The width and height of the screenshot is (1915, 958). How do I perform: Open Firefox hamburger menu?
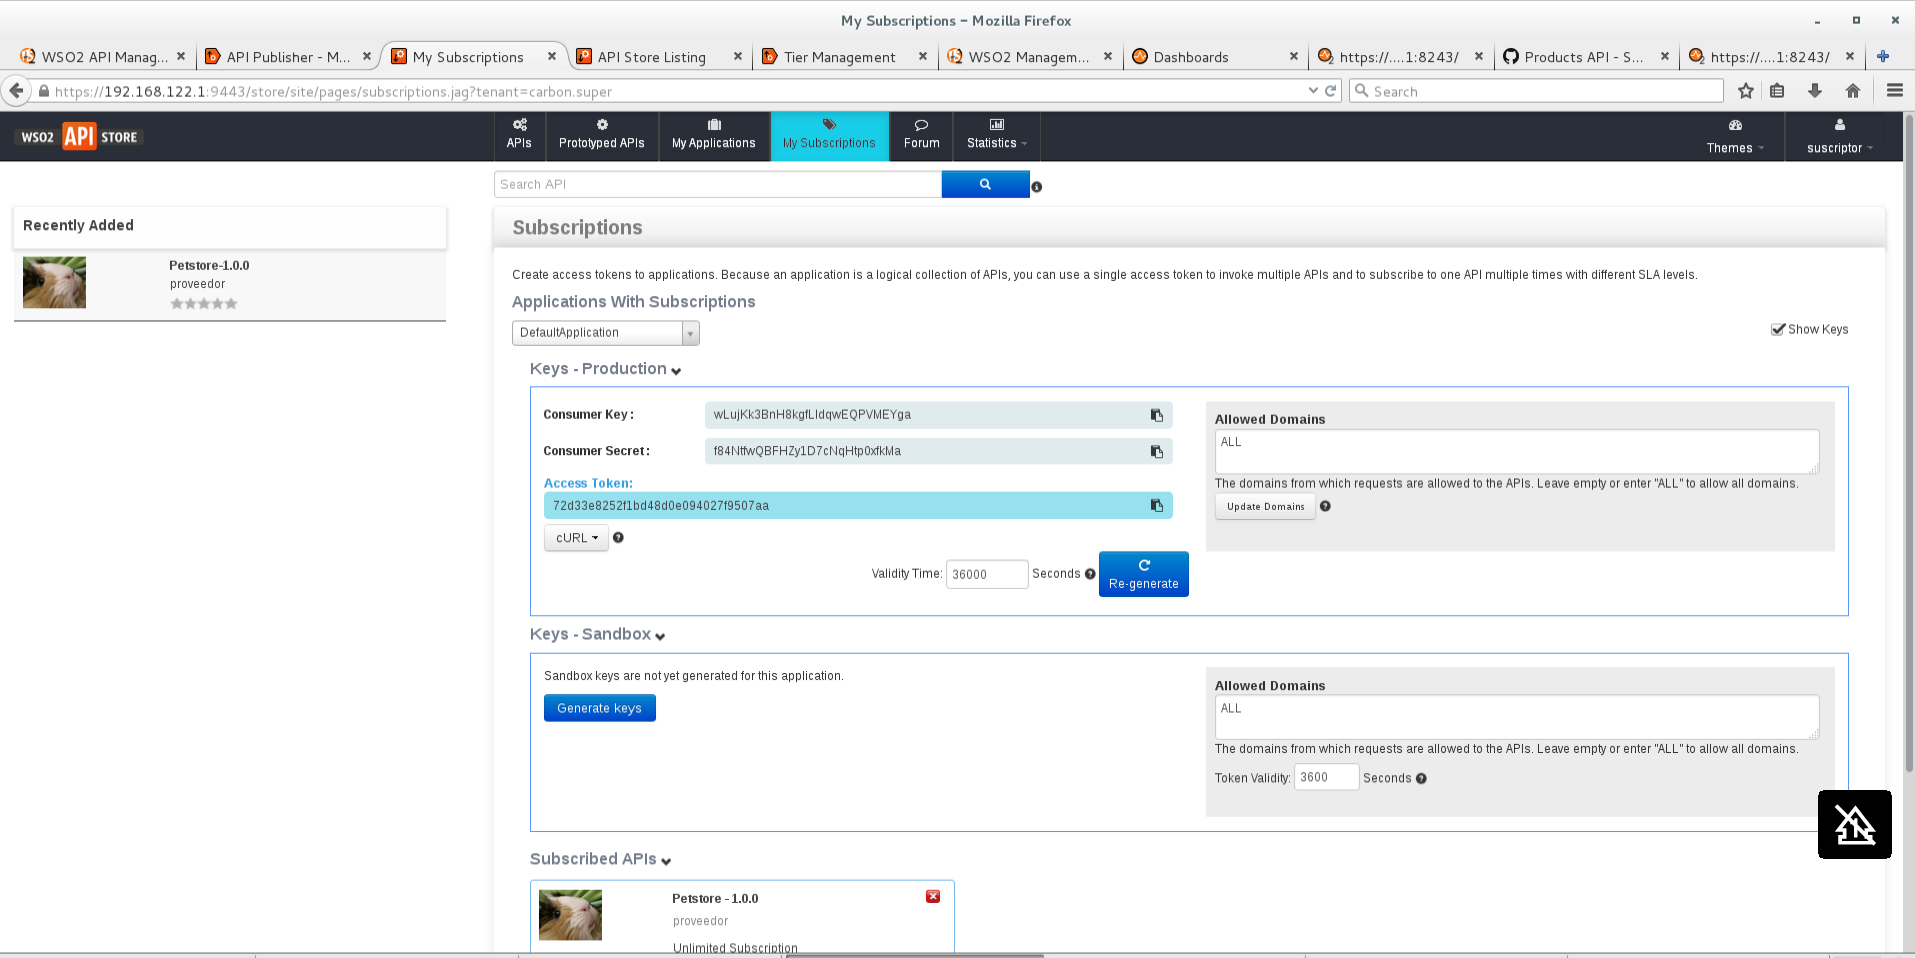click(x=1894, y=91)
